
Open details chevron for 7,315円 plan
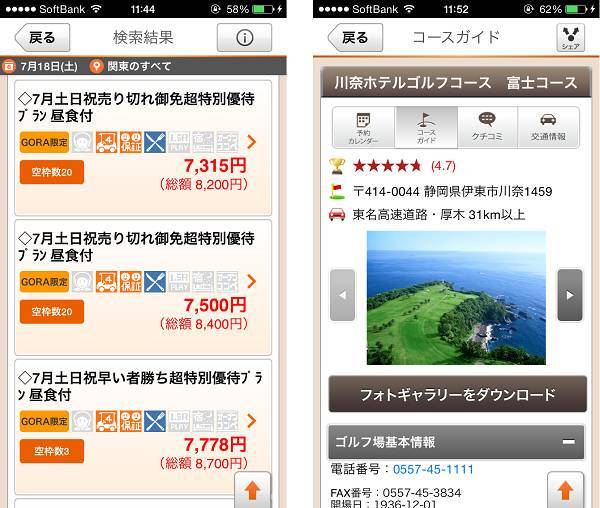point(251,142)
